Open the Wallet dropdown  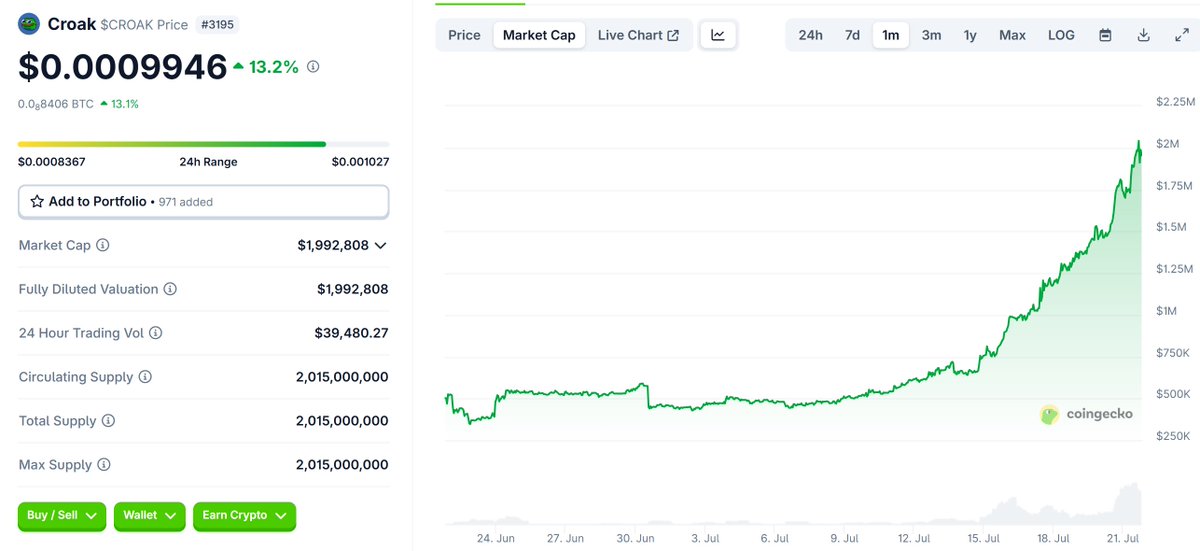click(x=149, y=515)
